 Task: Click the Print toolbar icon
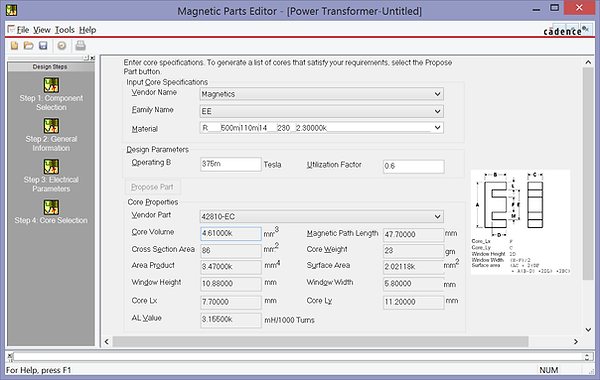[80, 46]
